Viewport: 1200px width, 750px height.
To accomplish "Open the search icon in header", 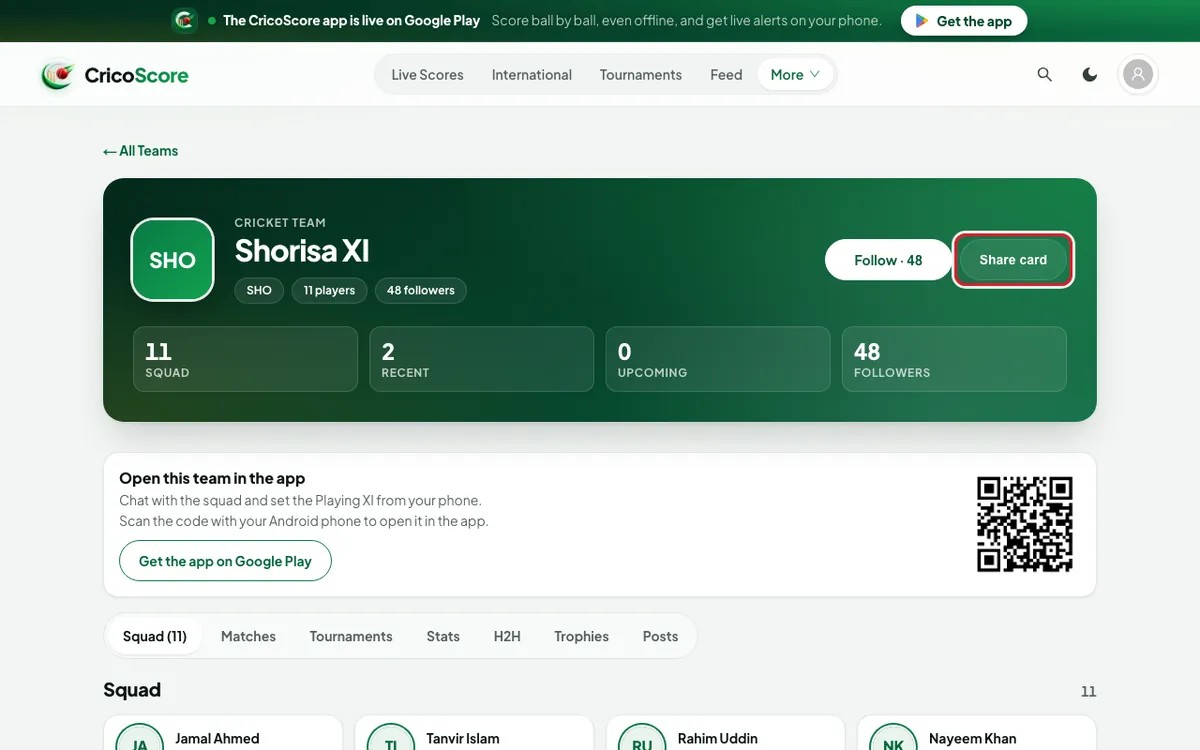I will (1045, 75).
